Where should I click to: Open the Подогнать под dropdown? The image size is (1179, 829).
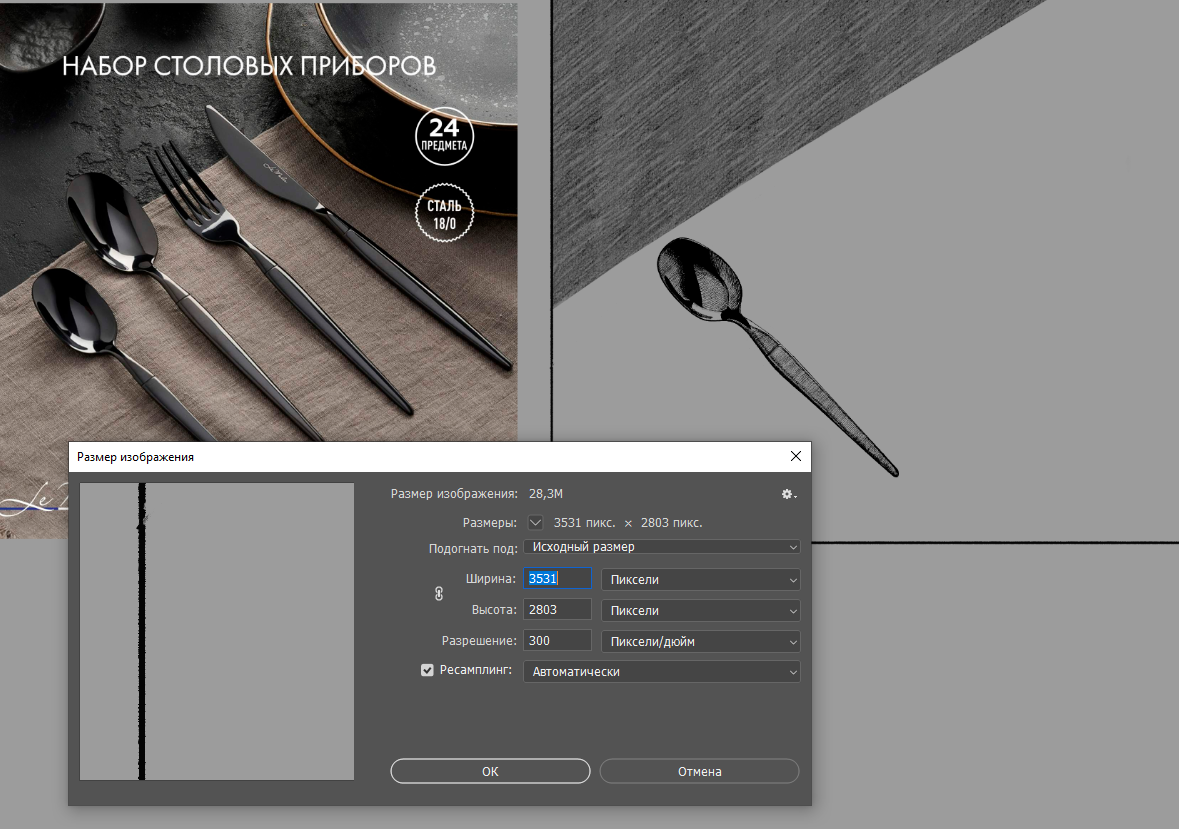(x=662, y=547)
